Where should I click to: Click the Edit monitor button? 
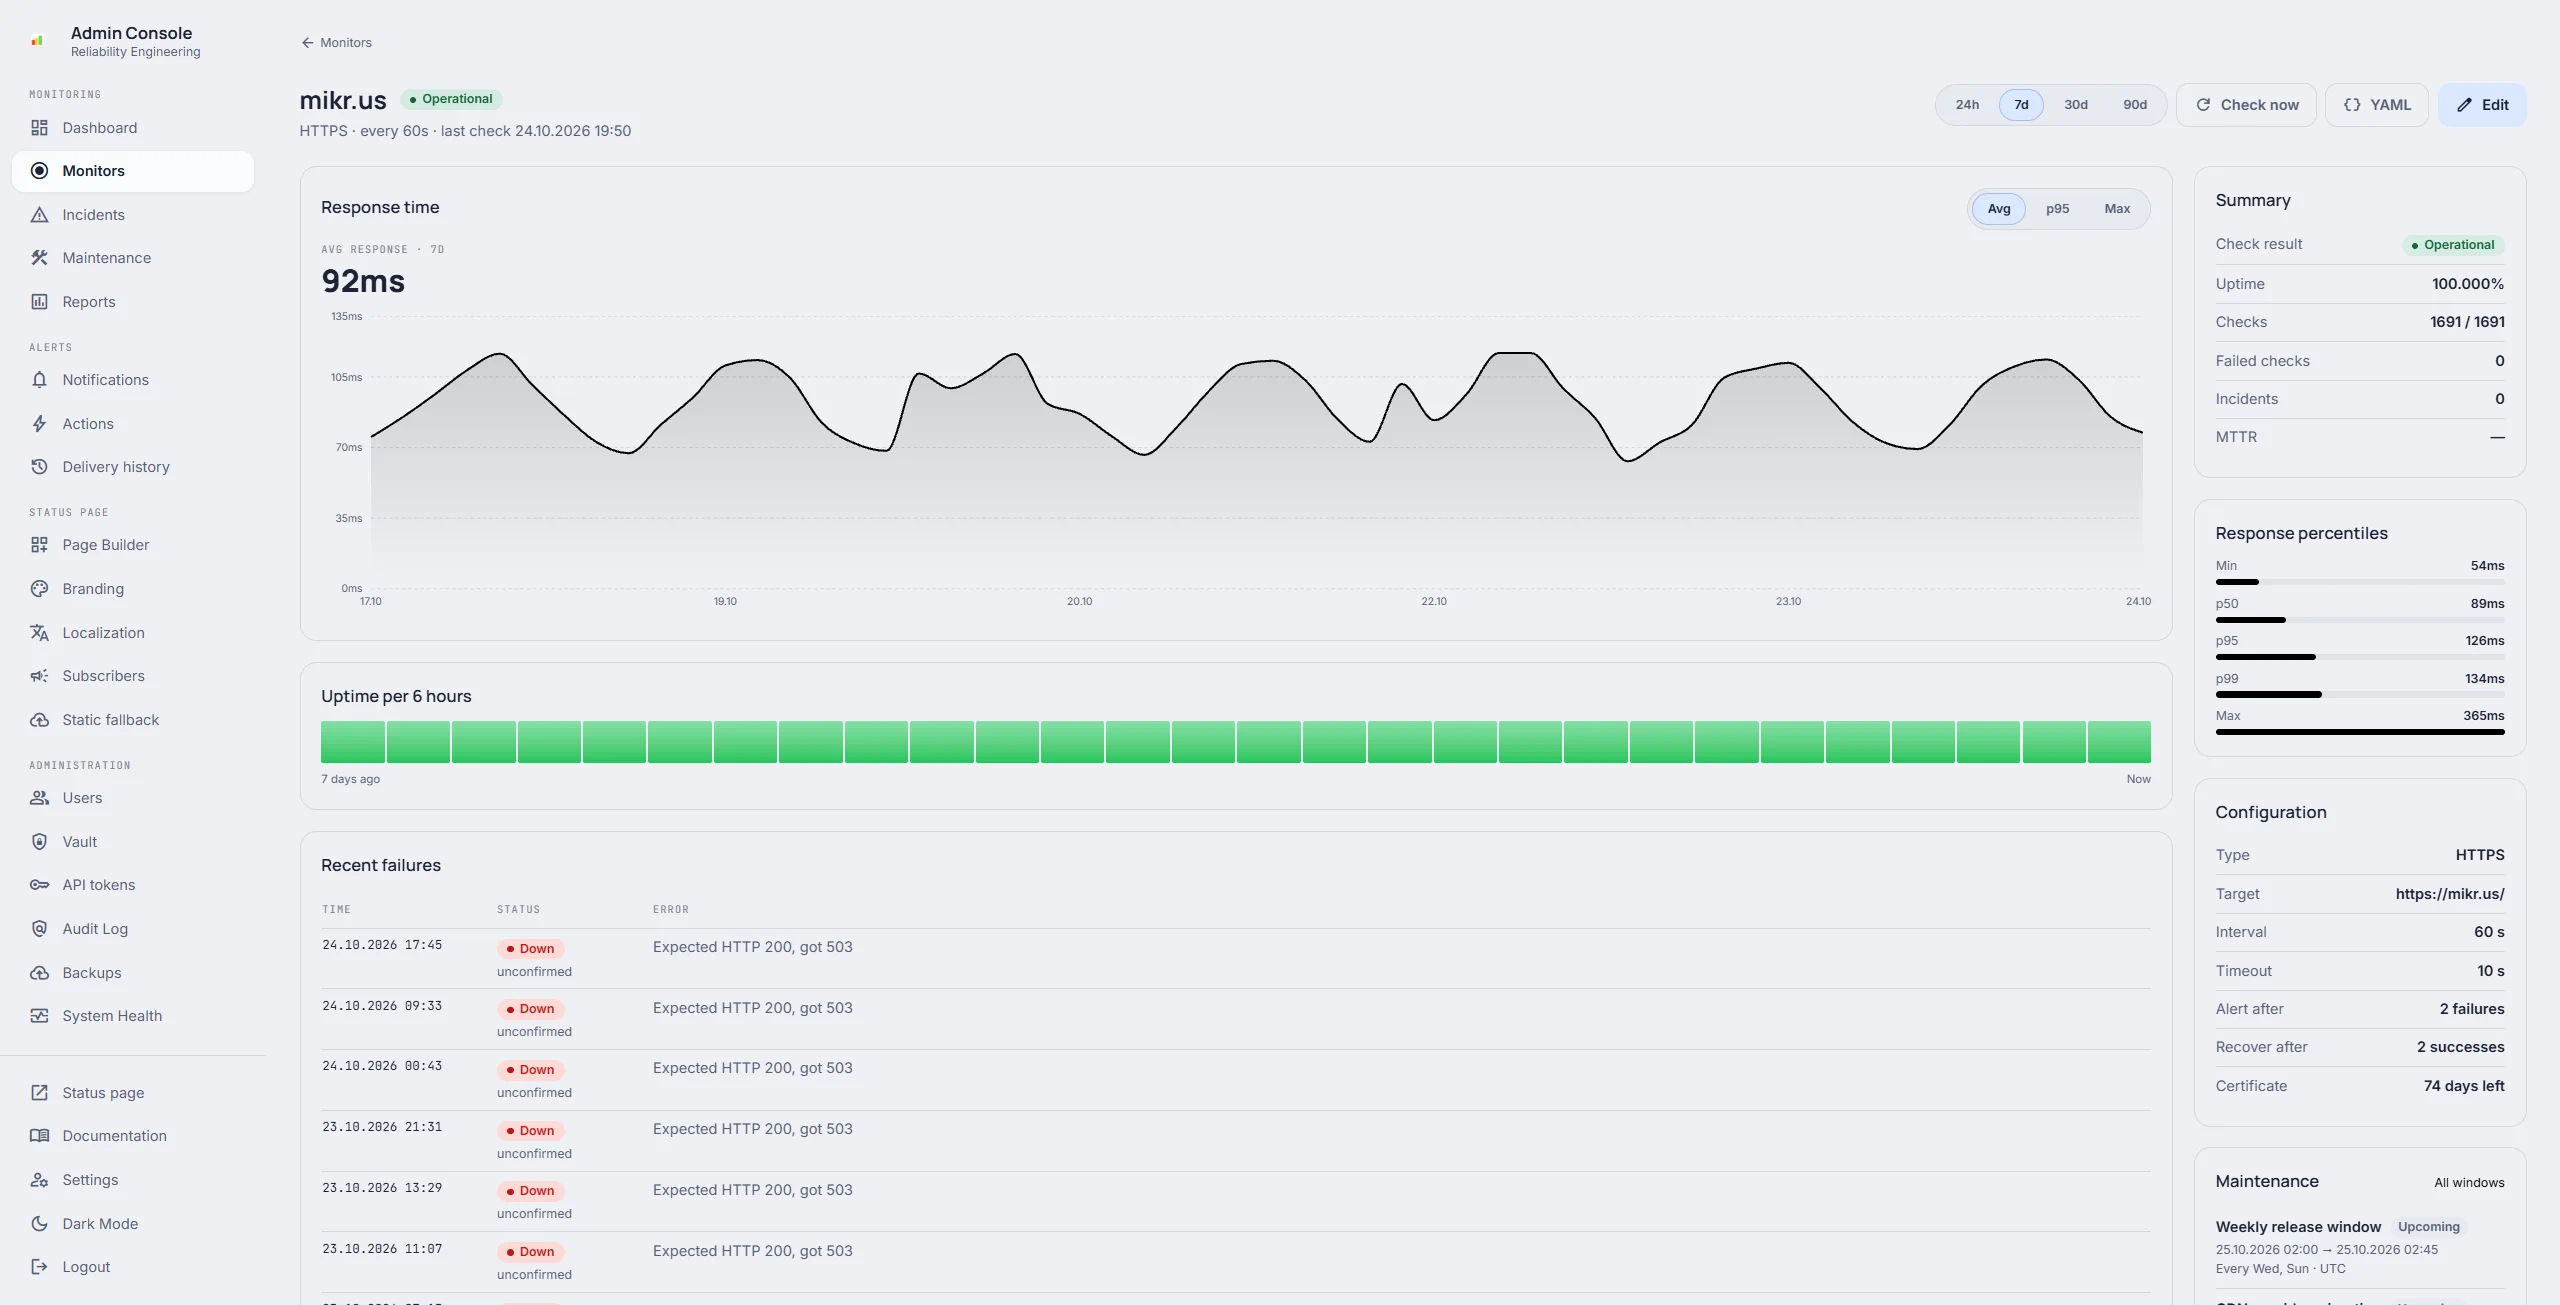(x=2482, y=105)
